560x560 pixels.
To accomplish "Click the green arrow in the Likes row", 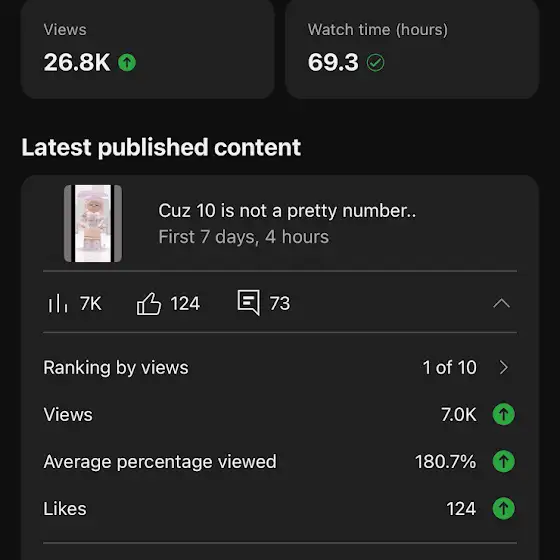I will coord(504,509).
